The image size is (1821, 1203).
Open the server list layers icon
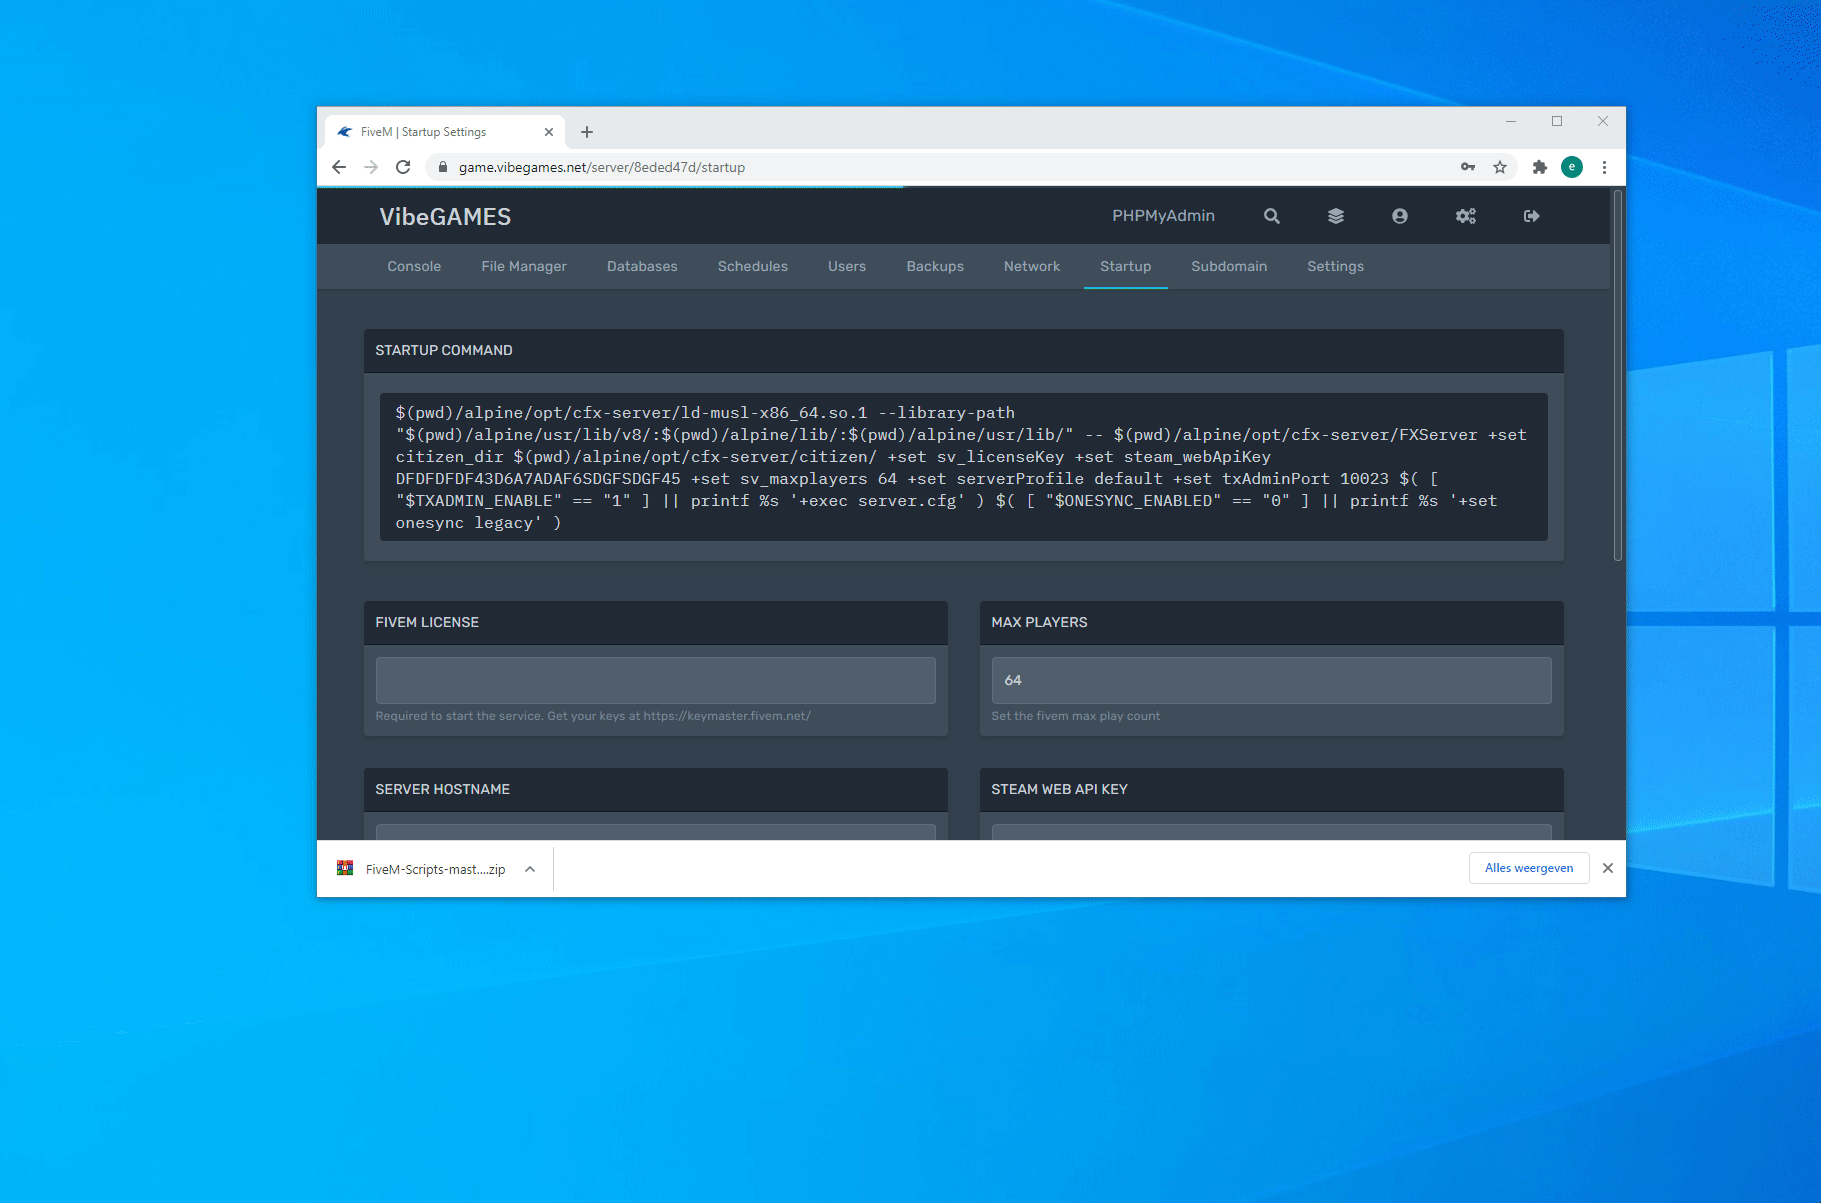[x=1335, y=216]
